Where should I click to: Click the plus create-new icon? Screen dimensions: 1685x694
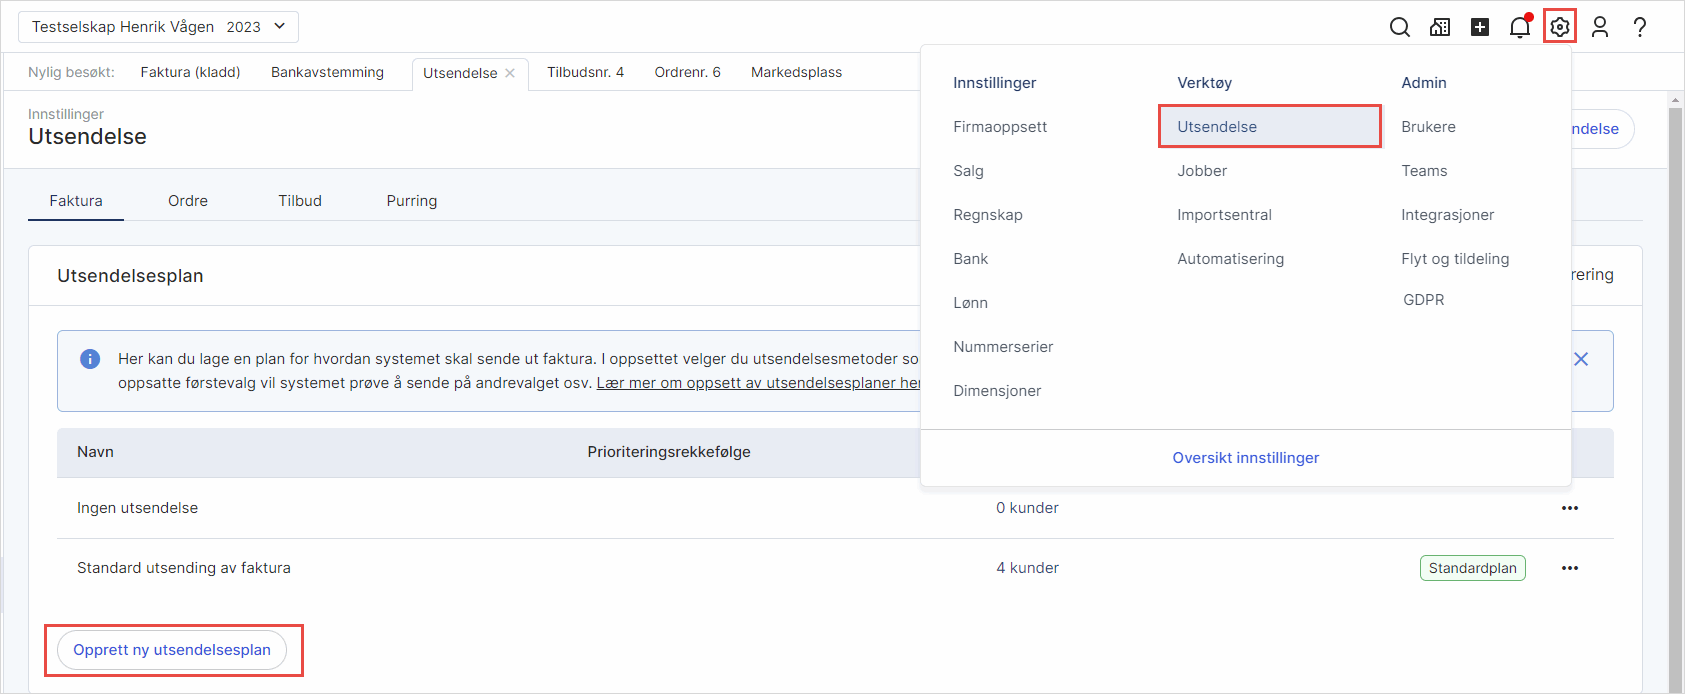coord(1480,27)
